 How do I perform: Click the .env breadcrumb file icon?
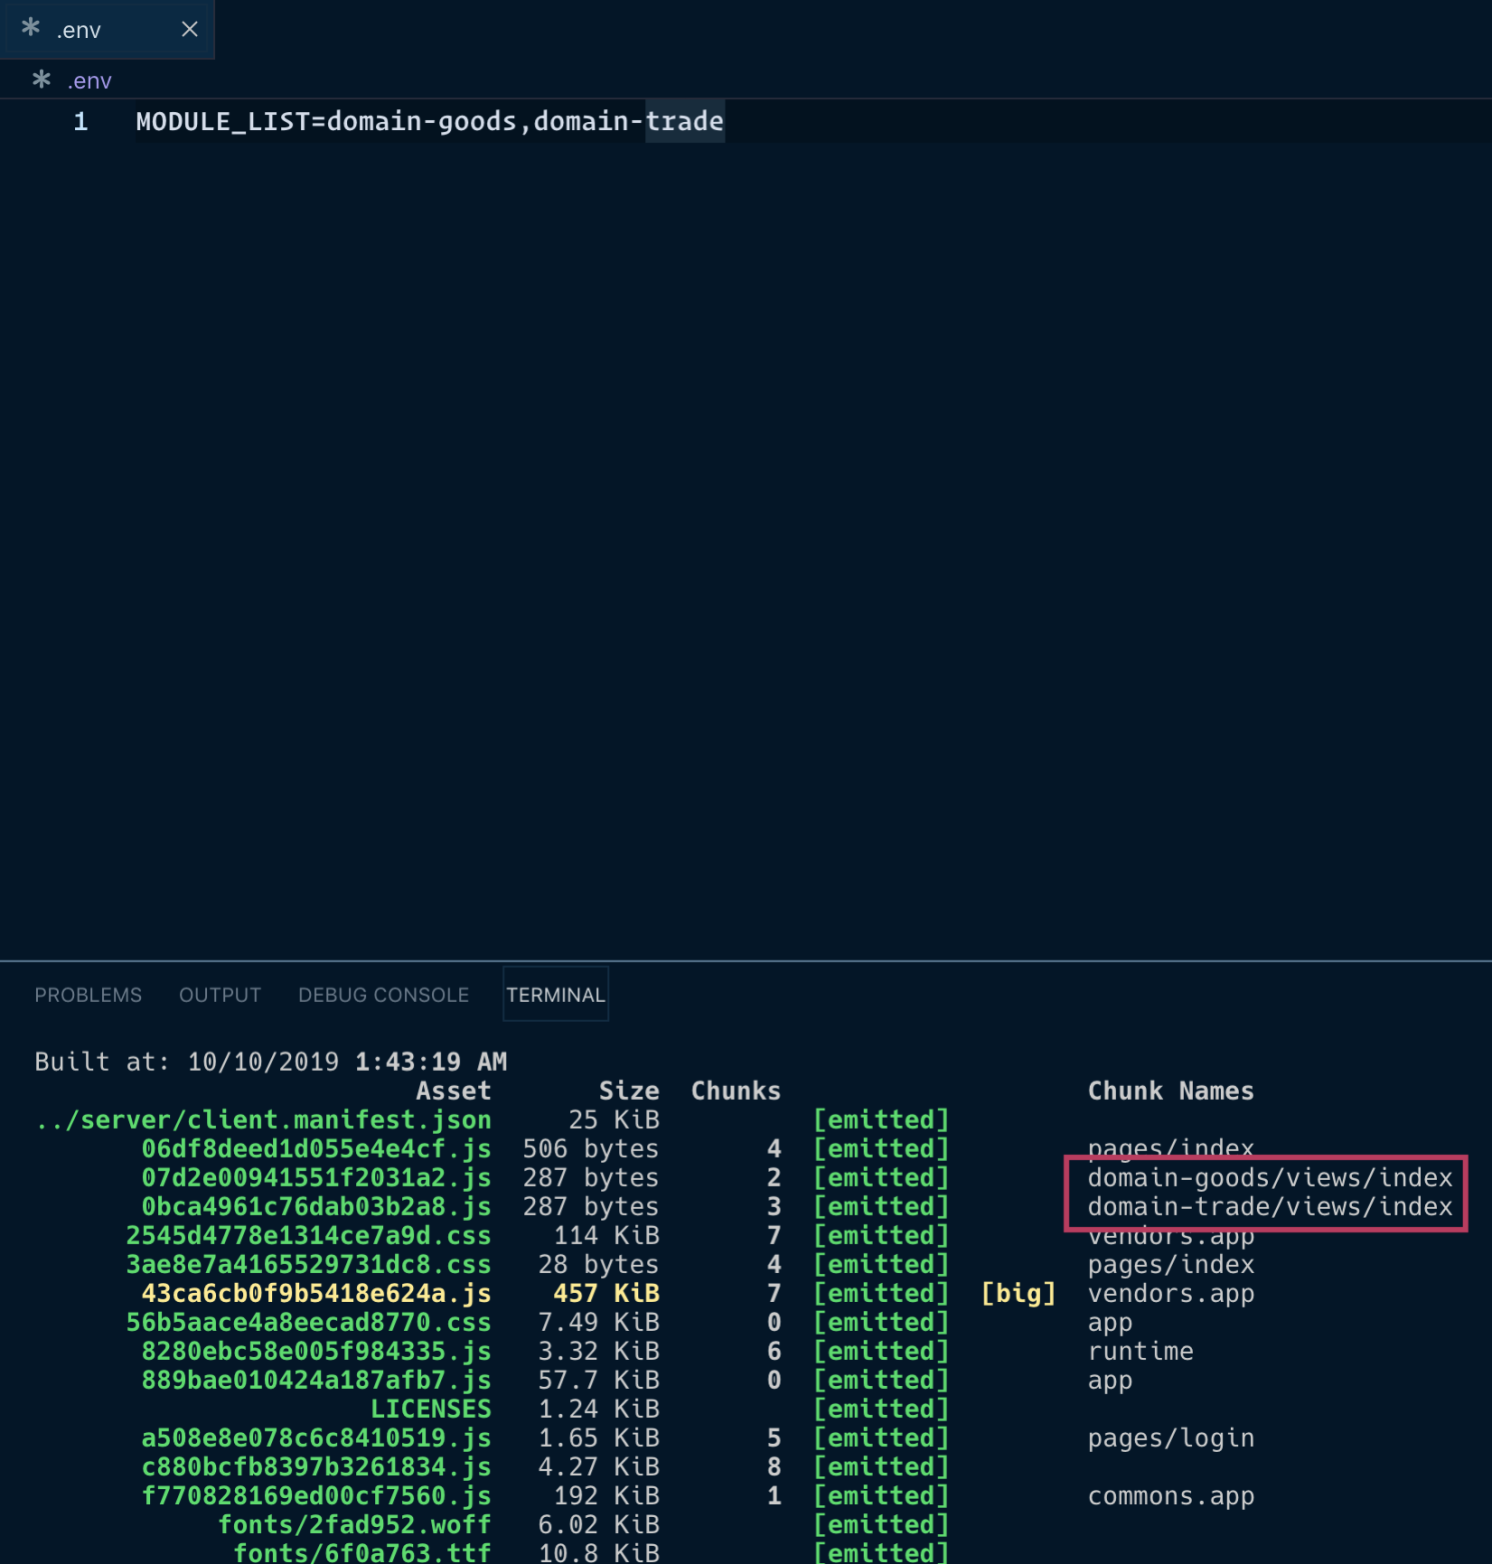(x=41, y=79)
